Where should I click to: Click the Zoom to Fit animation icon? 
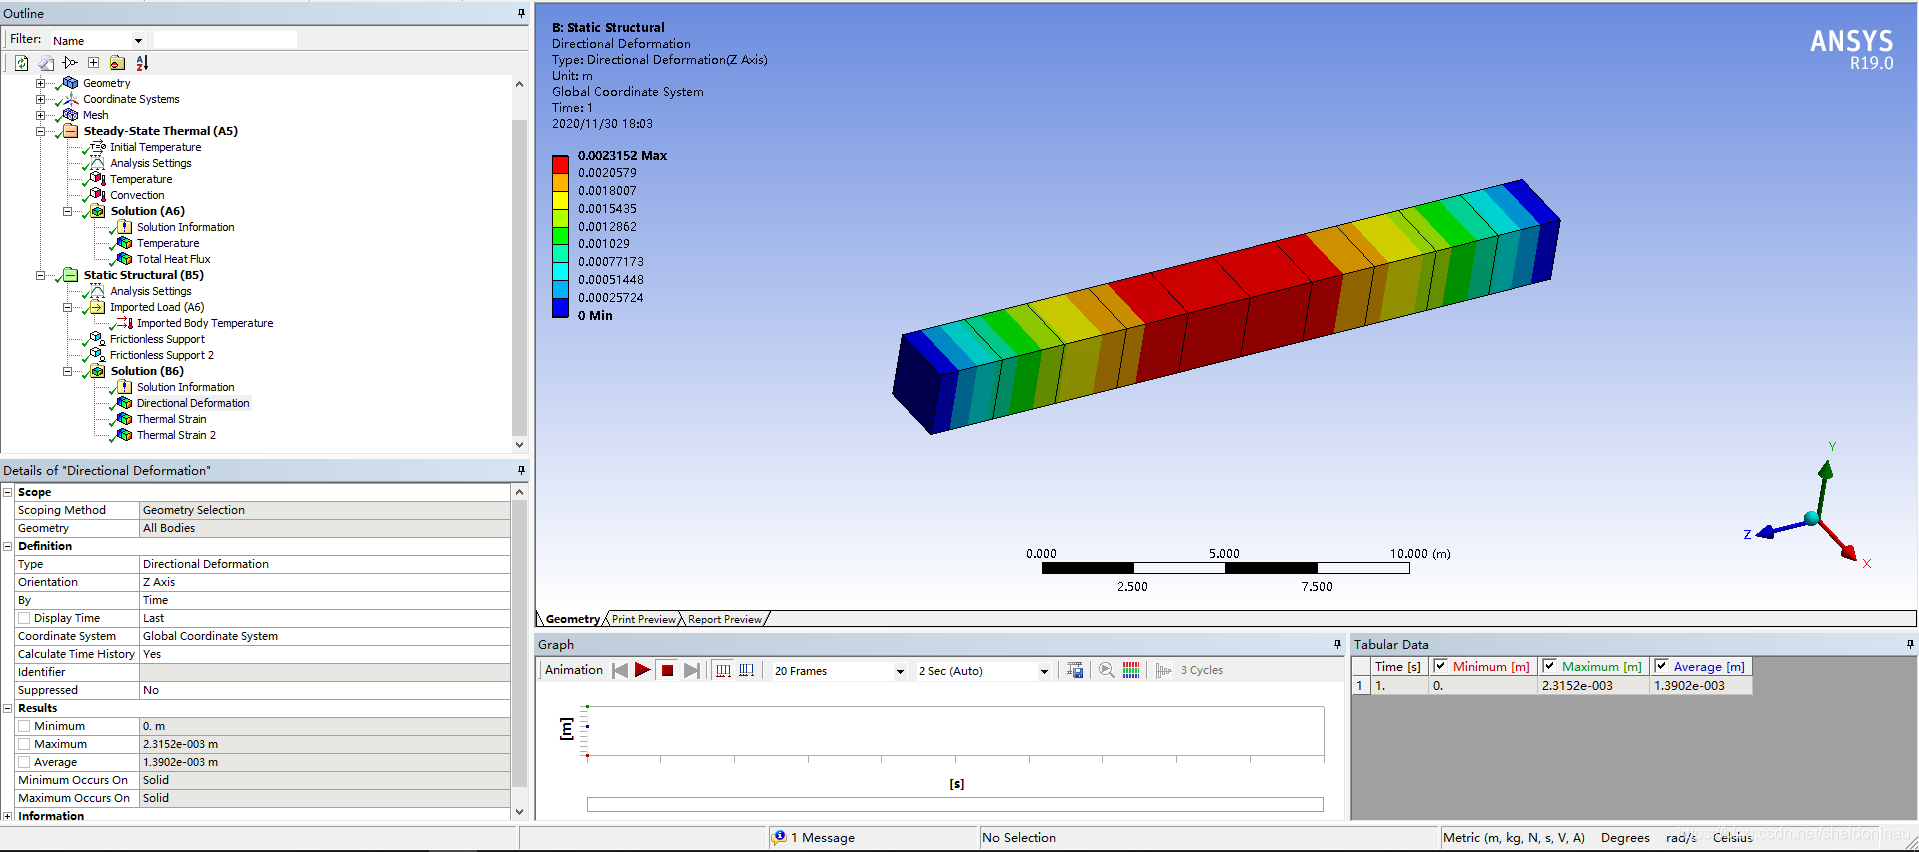(x=1107, y=670)
